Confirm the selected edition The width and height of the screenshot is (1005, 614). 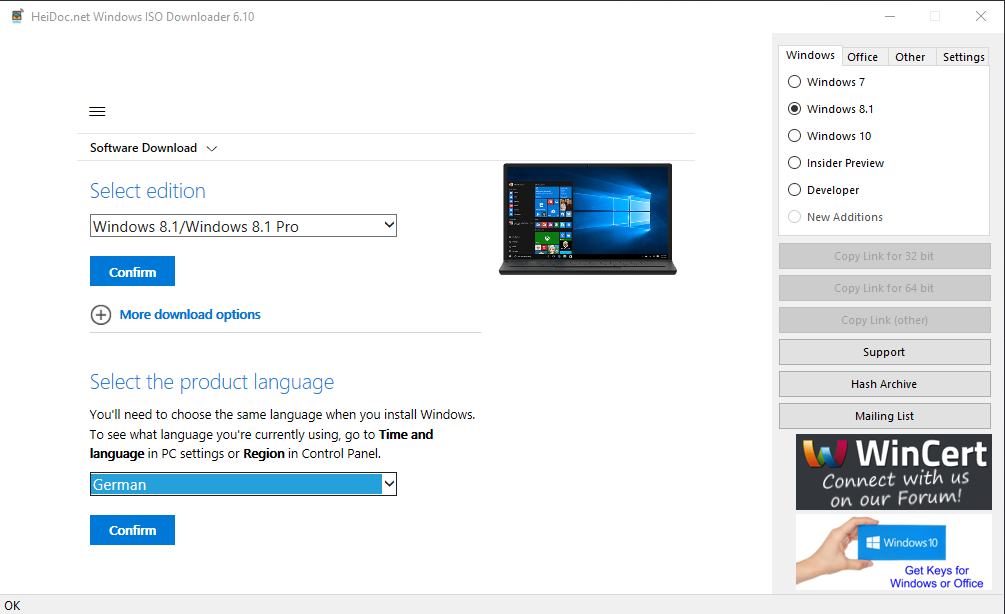(132, 272)
